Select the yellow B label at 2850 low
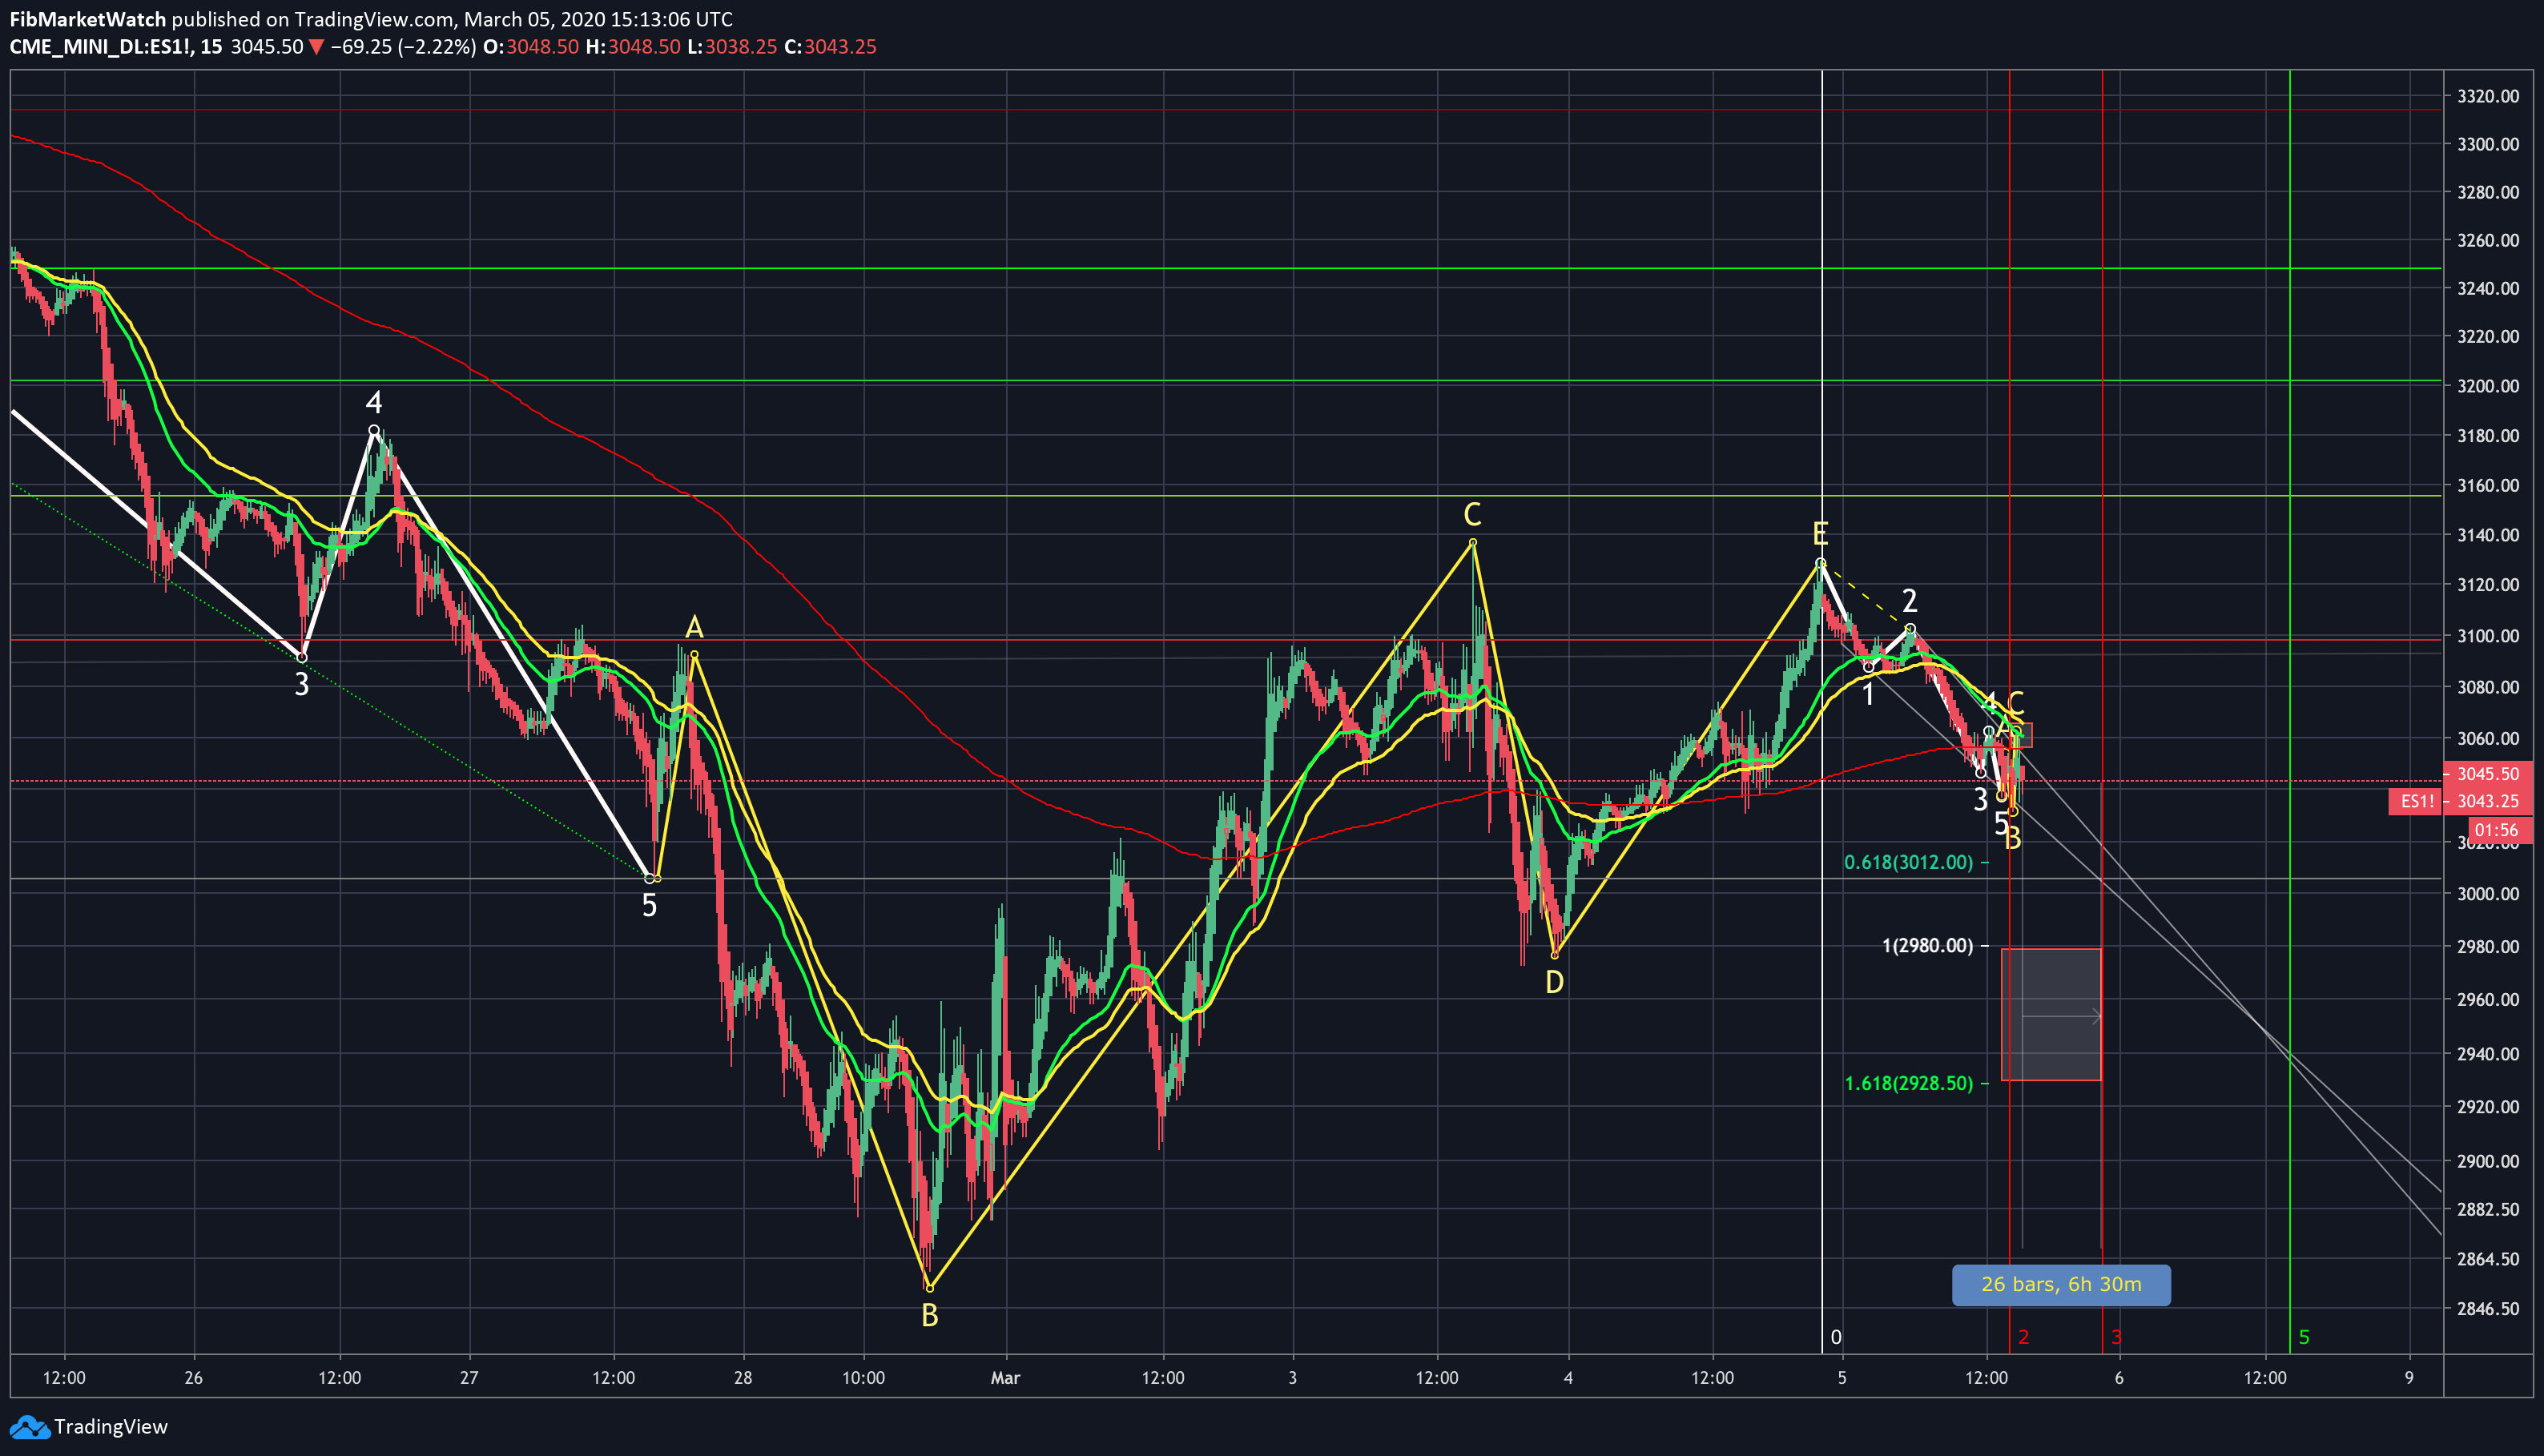This screenshot has height=1456, width=2544. (x=929, y=1316)
